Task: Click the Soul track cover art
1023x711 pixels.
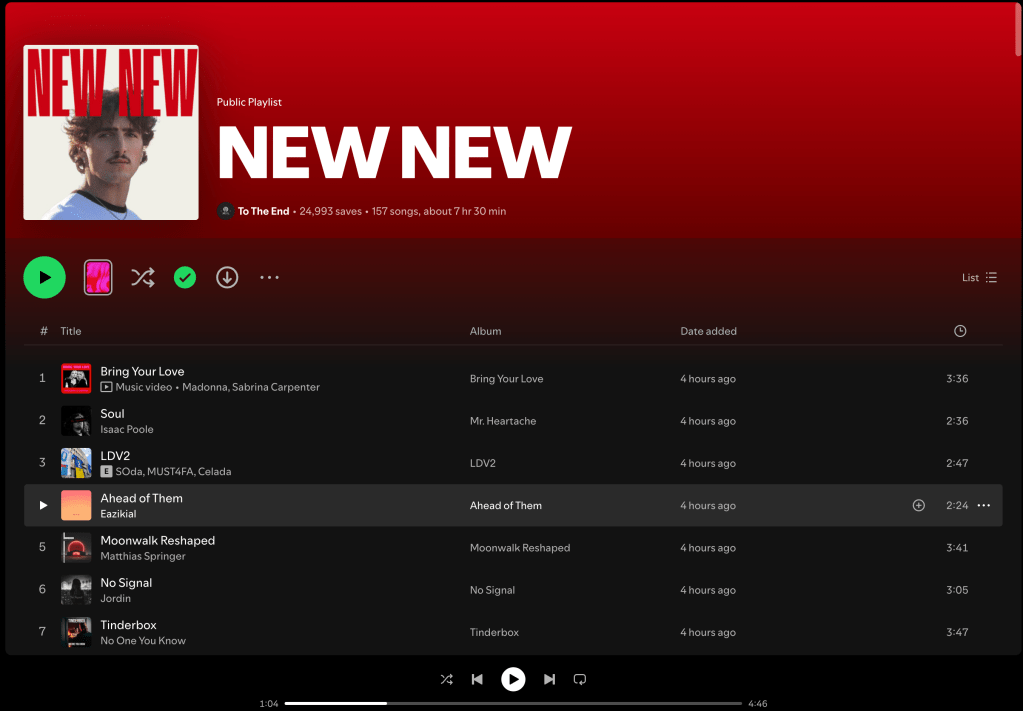Action: (x=76, y=421)
